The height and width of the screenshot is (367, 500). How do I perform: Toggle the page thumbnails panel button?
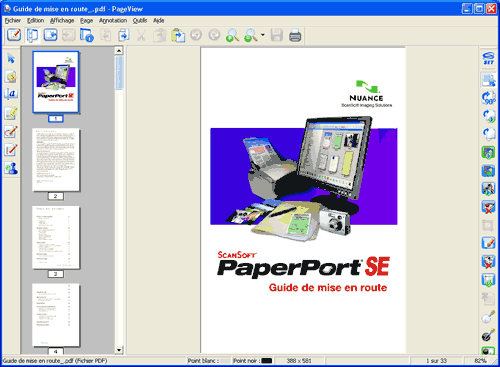(x=32, y=35)
